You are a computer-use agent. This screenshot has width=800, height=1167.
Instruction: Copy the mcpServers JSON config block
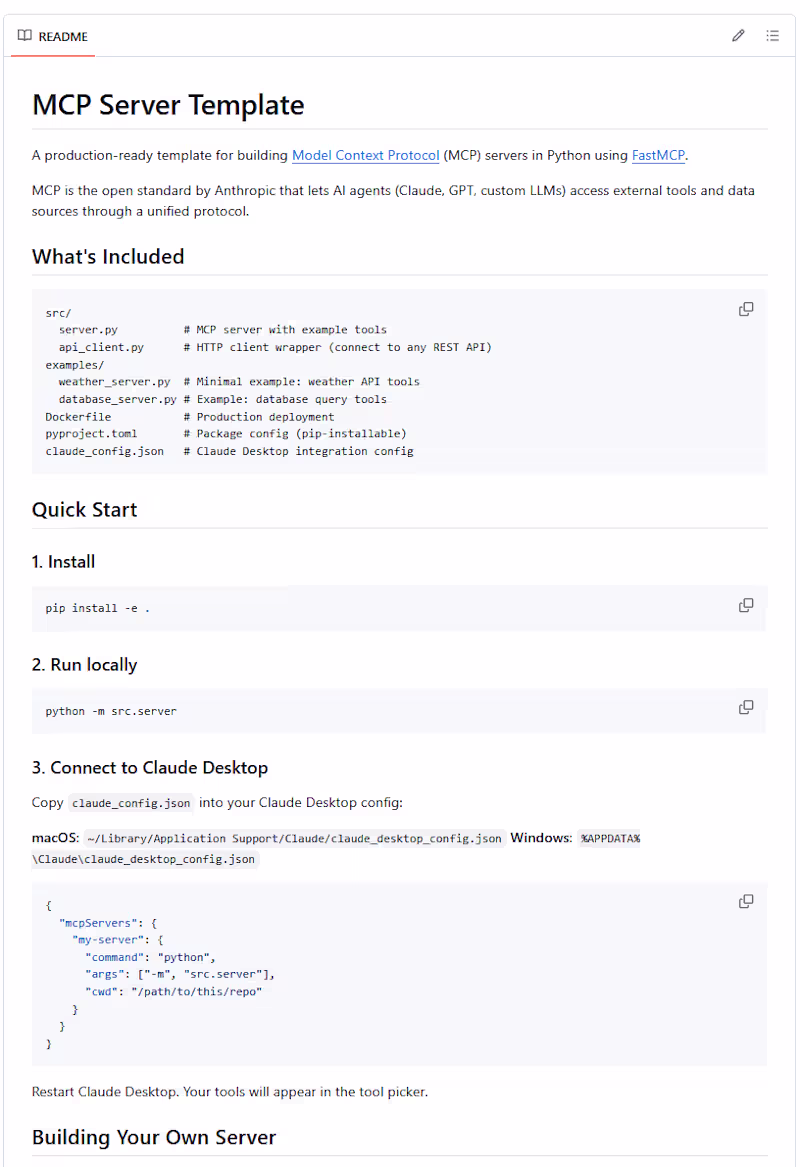pos(745,901)
